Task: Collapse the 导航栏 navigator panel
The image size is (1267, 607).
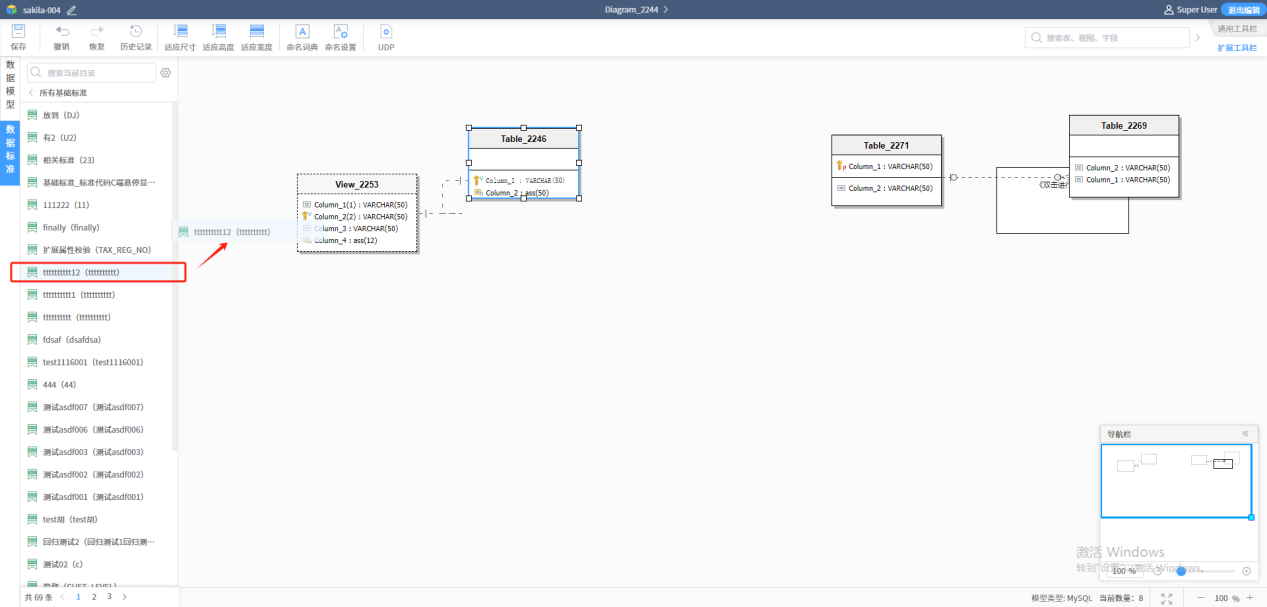Action: coord(1245,434)
